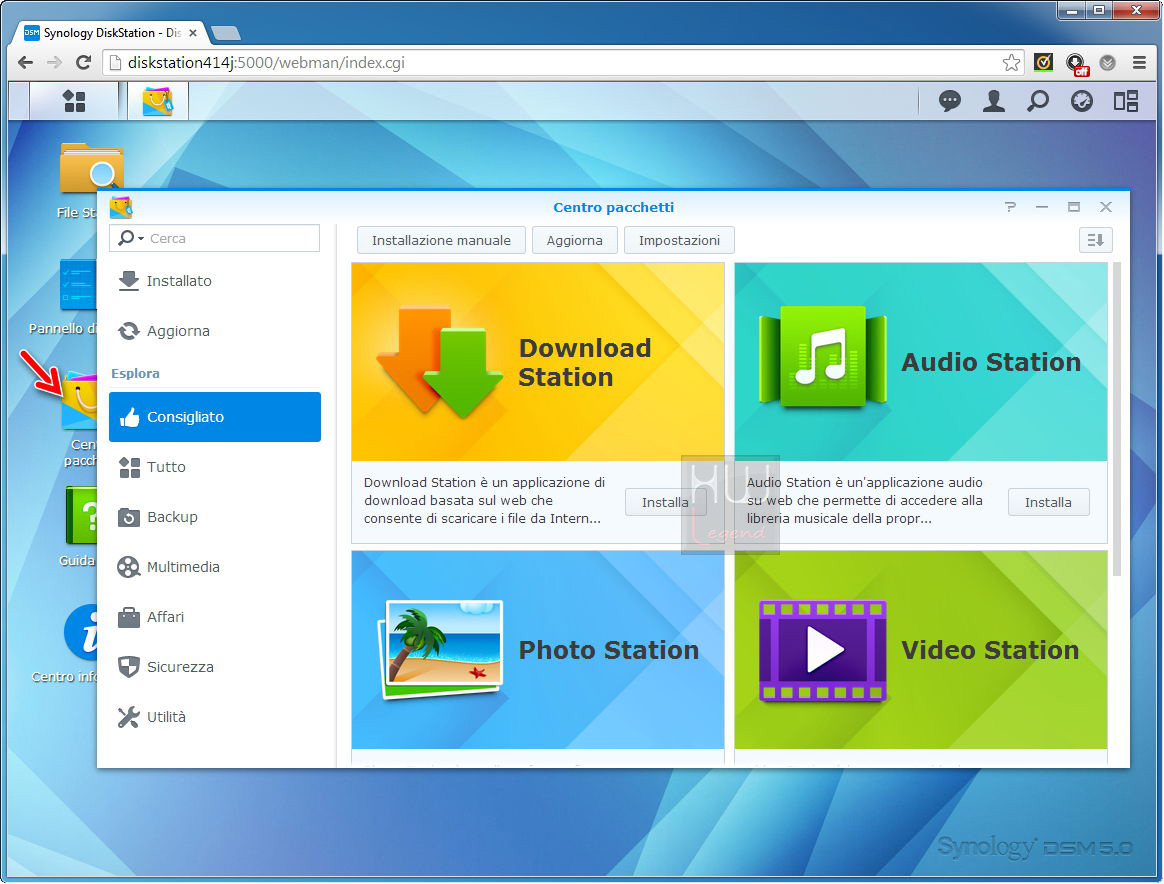Select the Synology DiskStation browser tab
Viewport: 1164px width, 884px height.
coord(110,33)
